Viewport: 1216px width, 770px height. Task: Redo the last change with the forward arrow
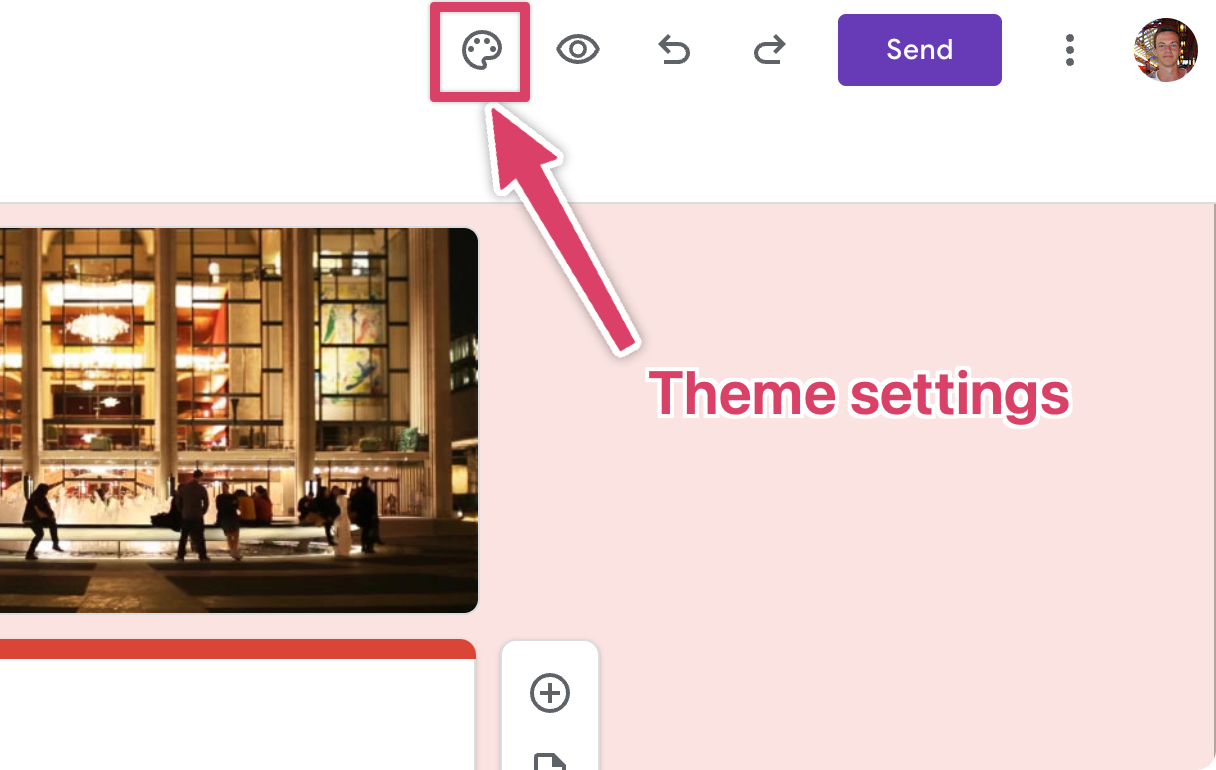point(768,49)
